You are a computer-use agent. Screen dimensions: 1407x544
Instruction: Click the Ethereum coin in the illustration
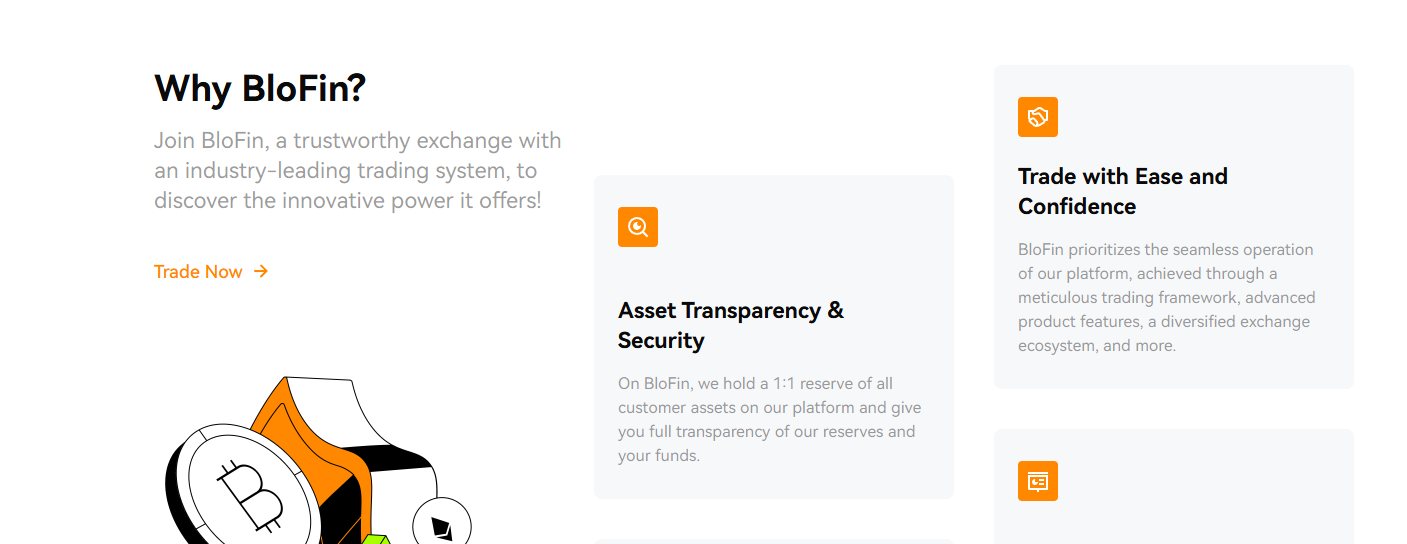[x=441, y=522]
